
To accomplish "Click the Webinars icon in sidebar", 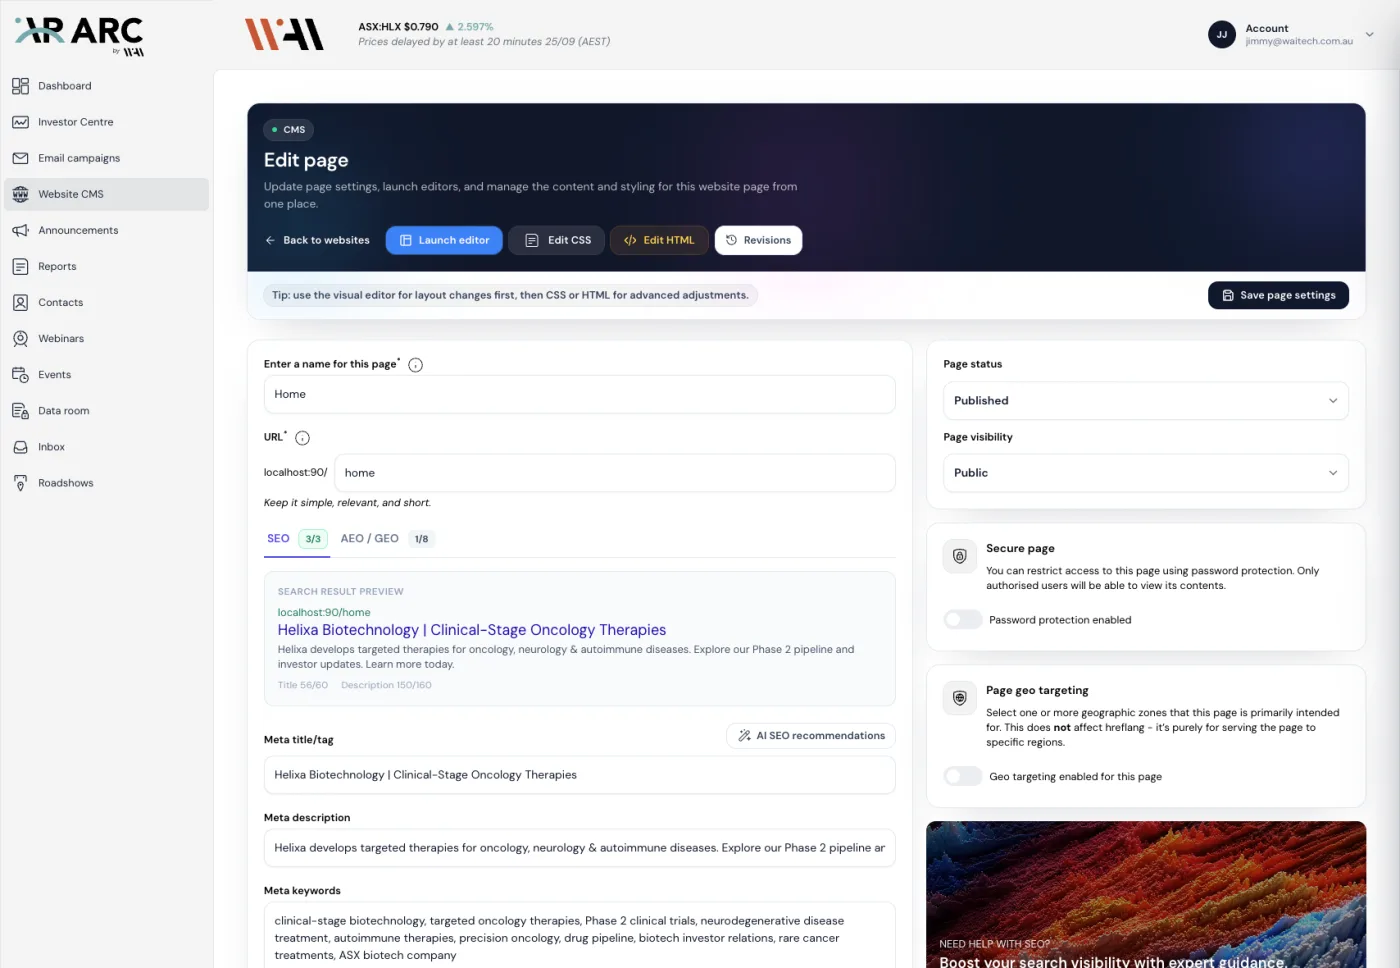I will 20,338.
